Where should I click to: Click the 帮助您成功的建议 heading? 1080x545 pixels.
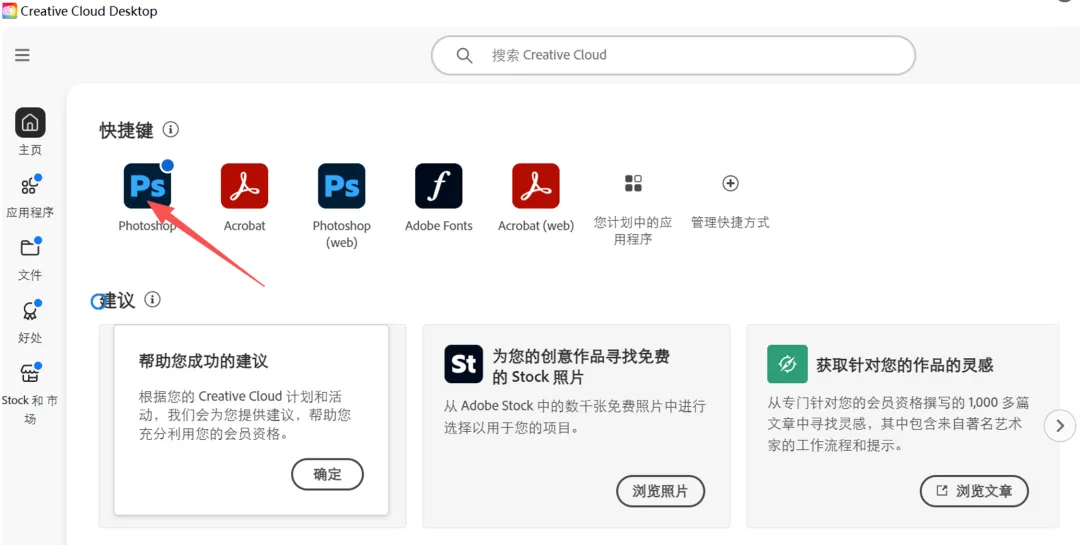point(203,361)
